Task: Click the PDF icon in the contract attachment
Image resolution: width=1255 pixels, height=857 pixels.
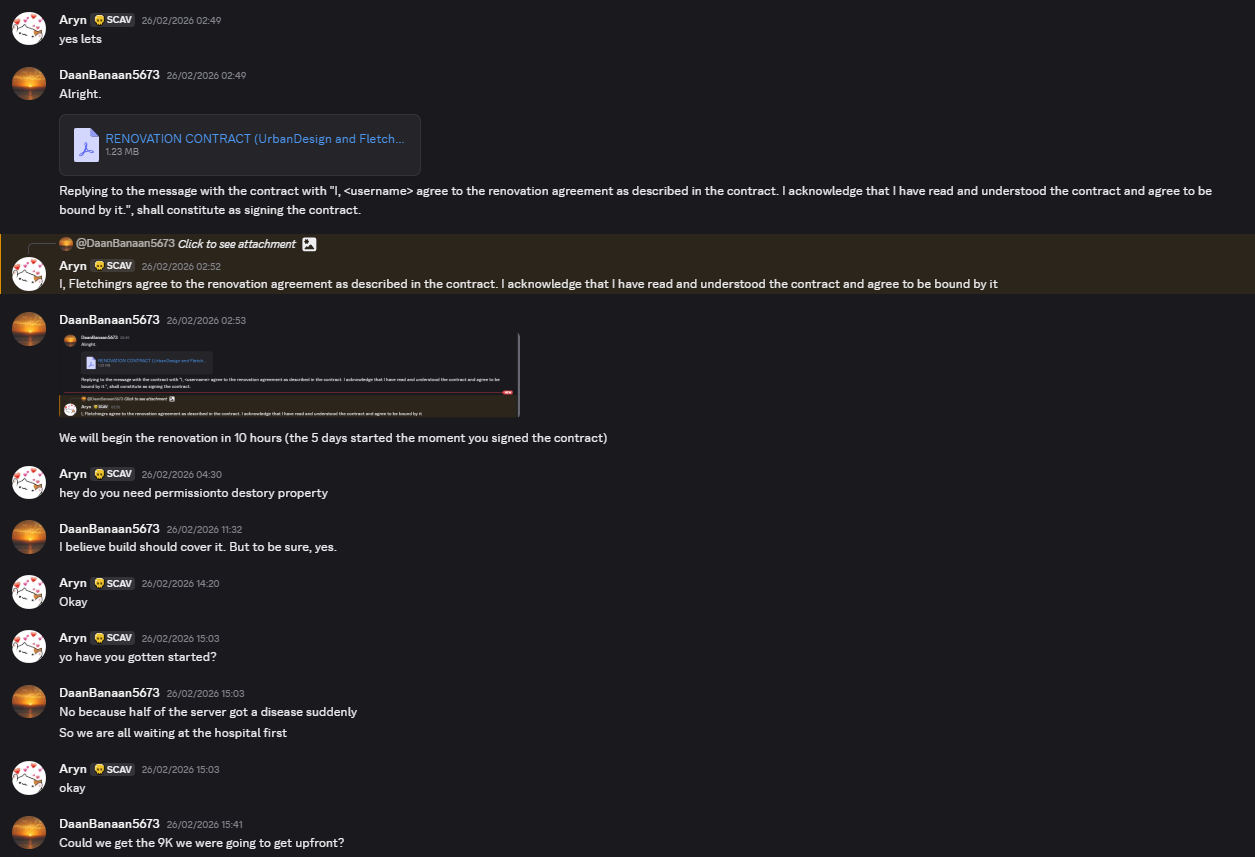Action: click(x=86, y=145)
